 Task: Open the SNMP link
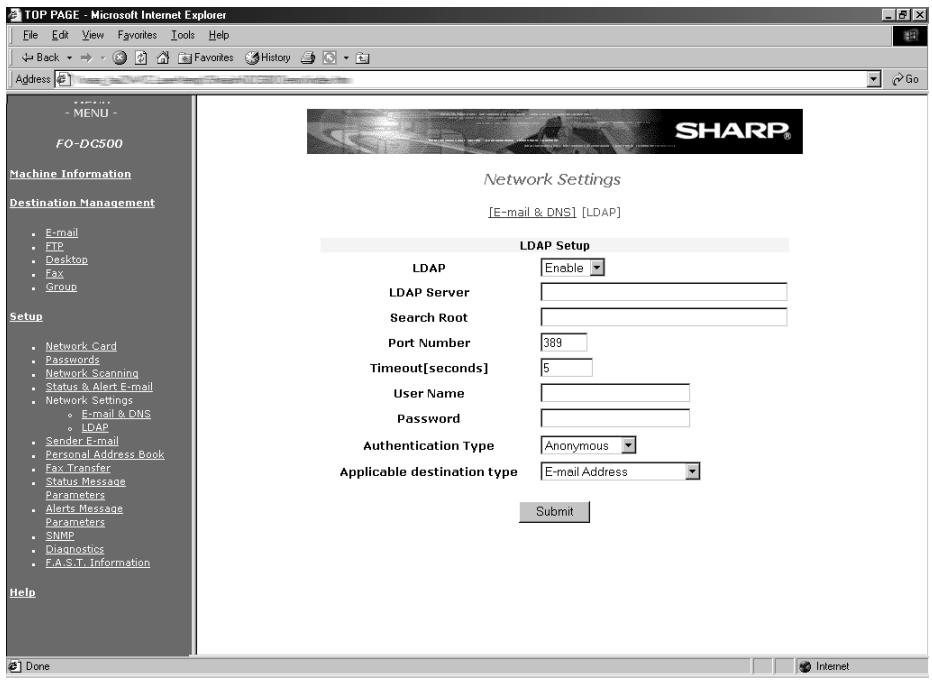click(x=59, y=536)
